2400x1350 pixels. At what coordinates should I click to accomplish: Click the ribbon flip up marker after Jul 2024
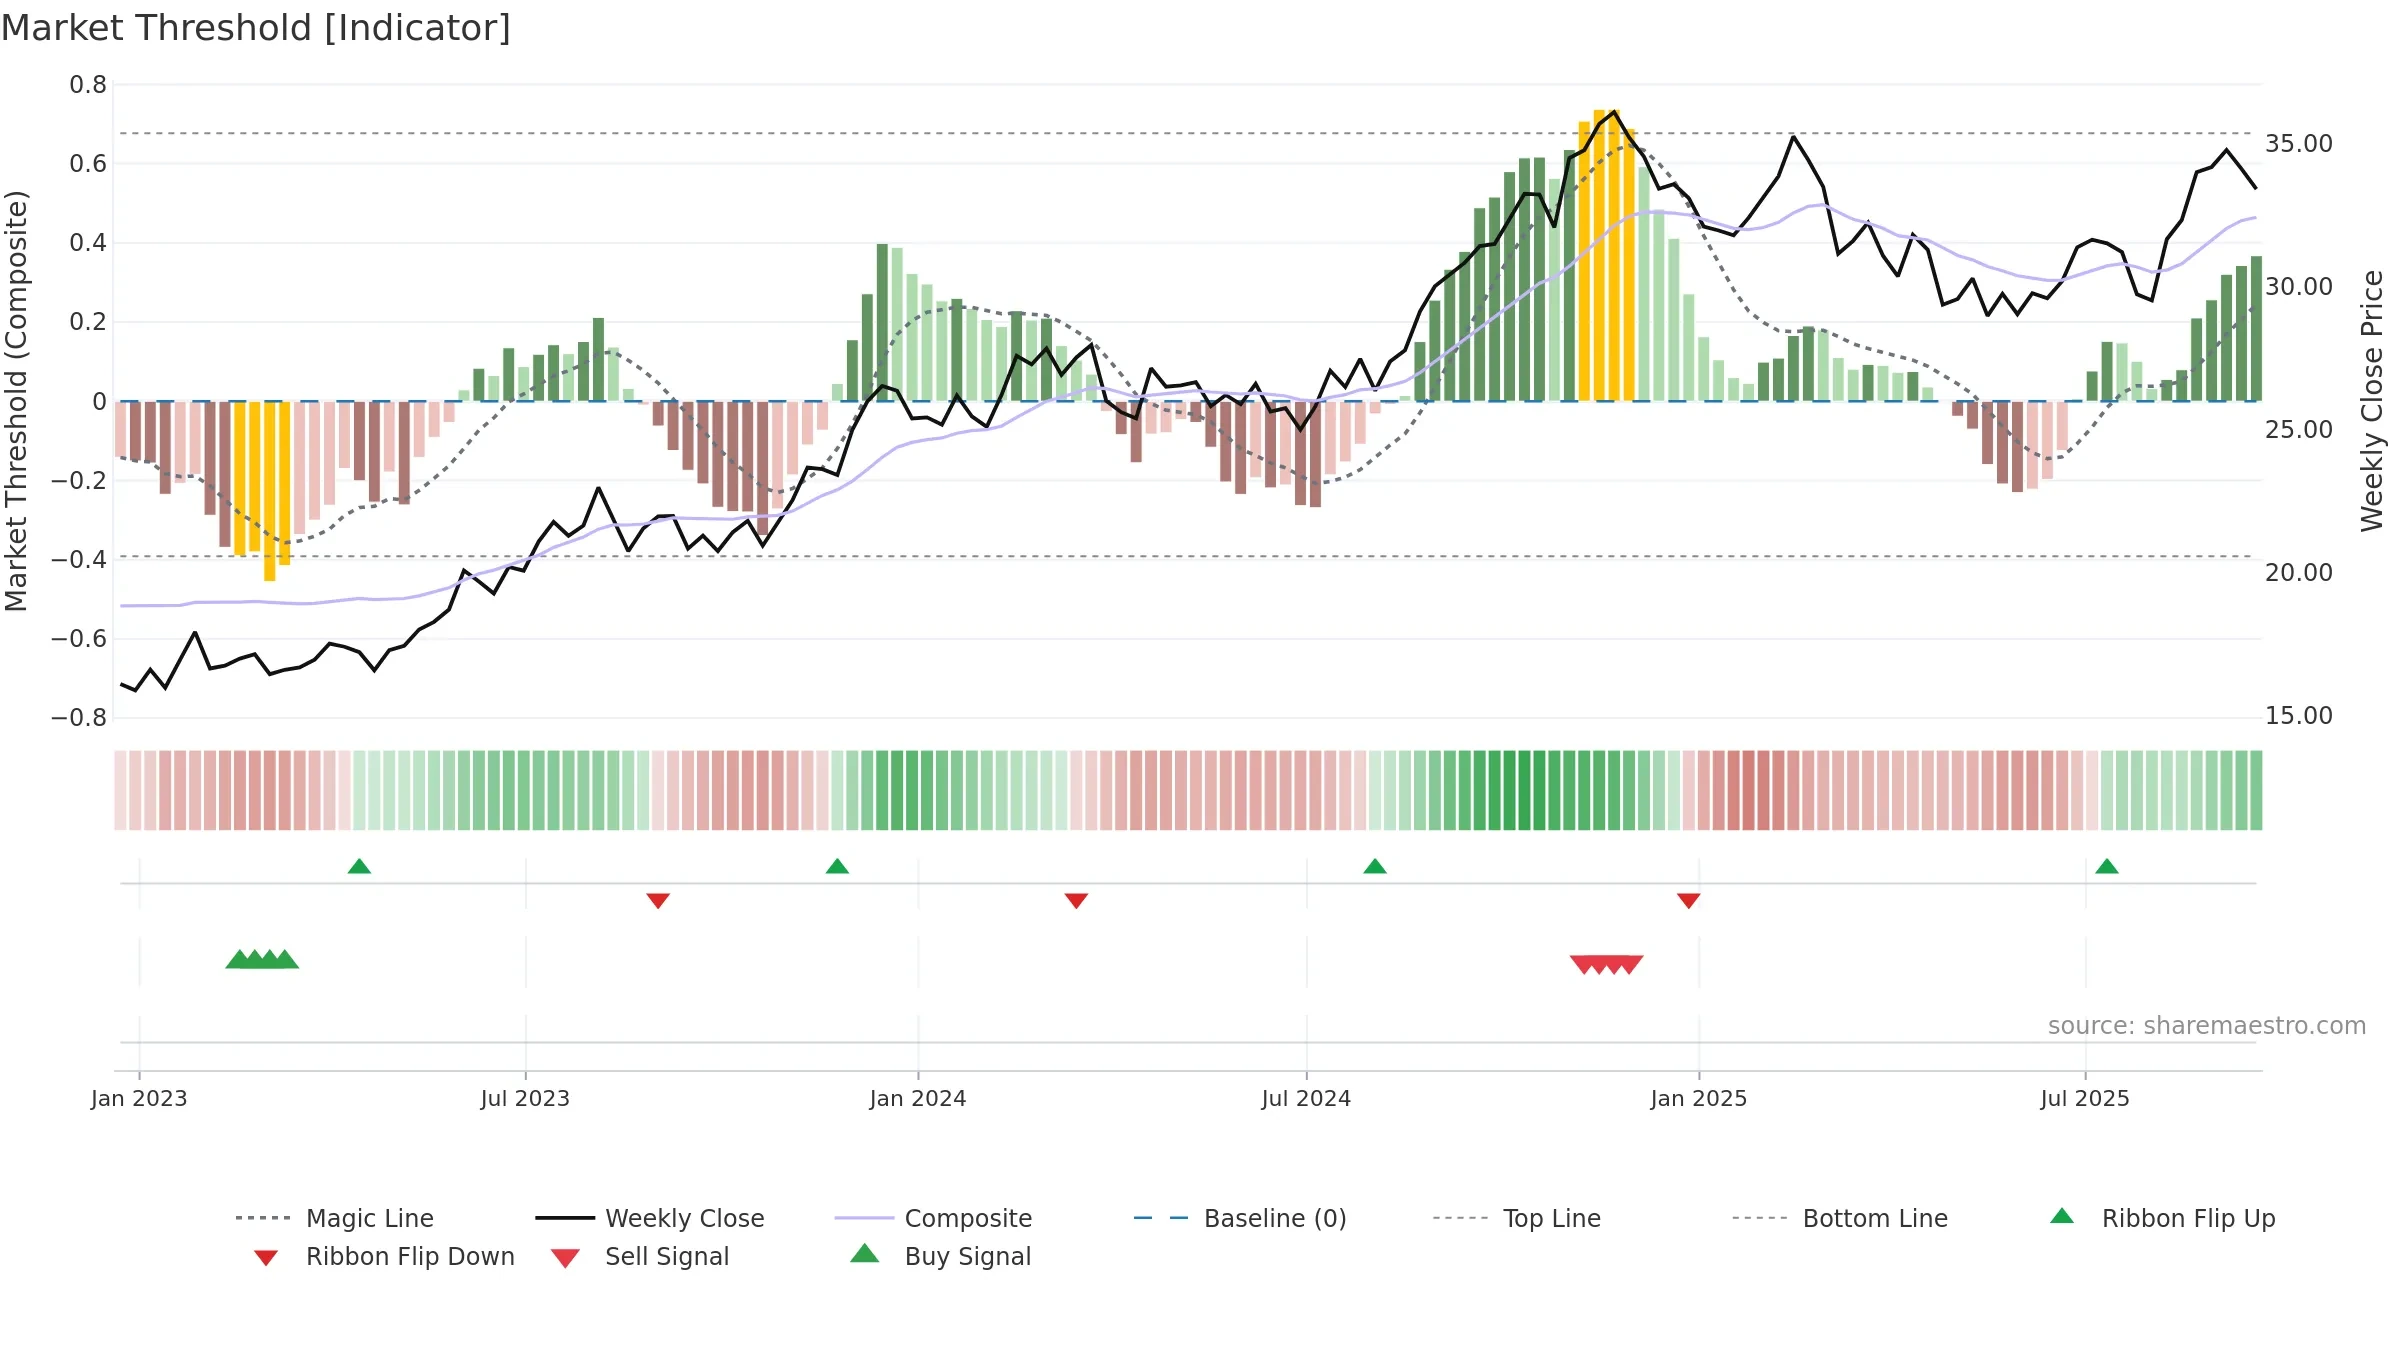1375,866
